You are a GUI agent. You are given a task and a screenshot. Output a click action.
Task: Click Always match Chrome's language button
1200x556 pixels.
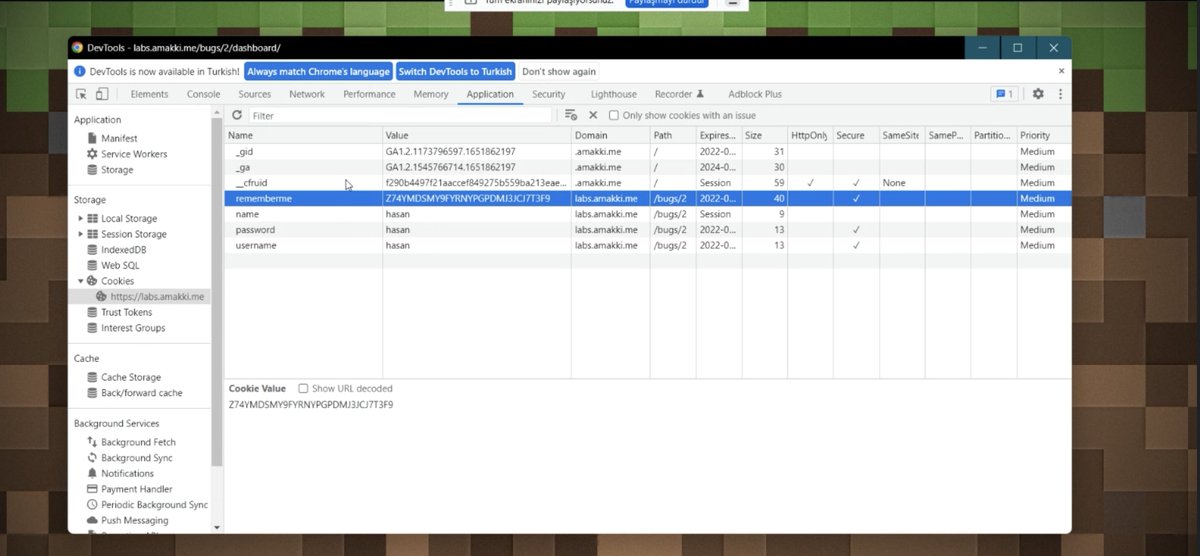coord(318,72)
